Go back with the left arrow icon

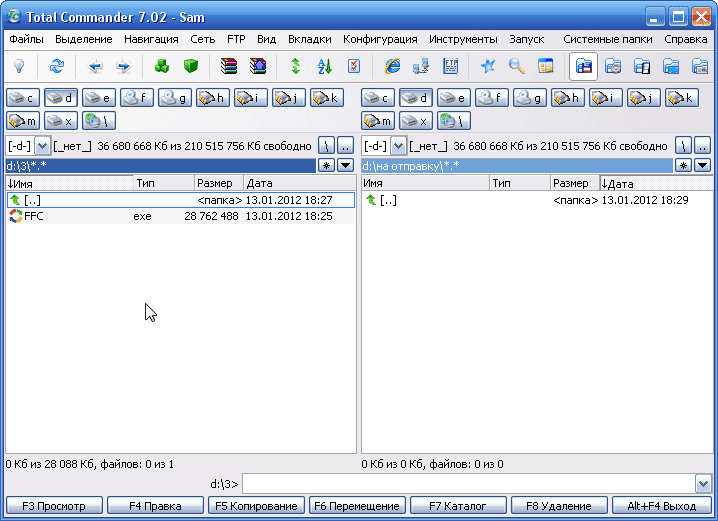pos(95,66)
